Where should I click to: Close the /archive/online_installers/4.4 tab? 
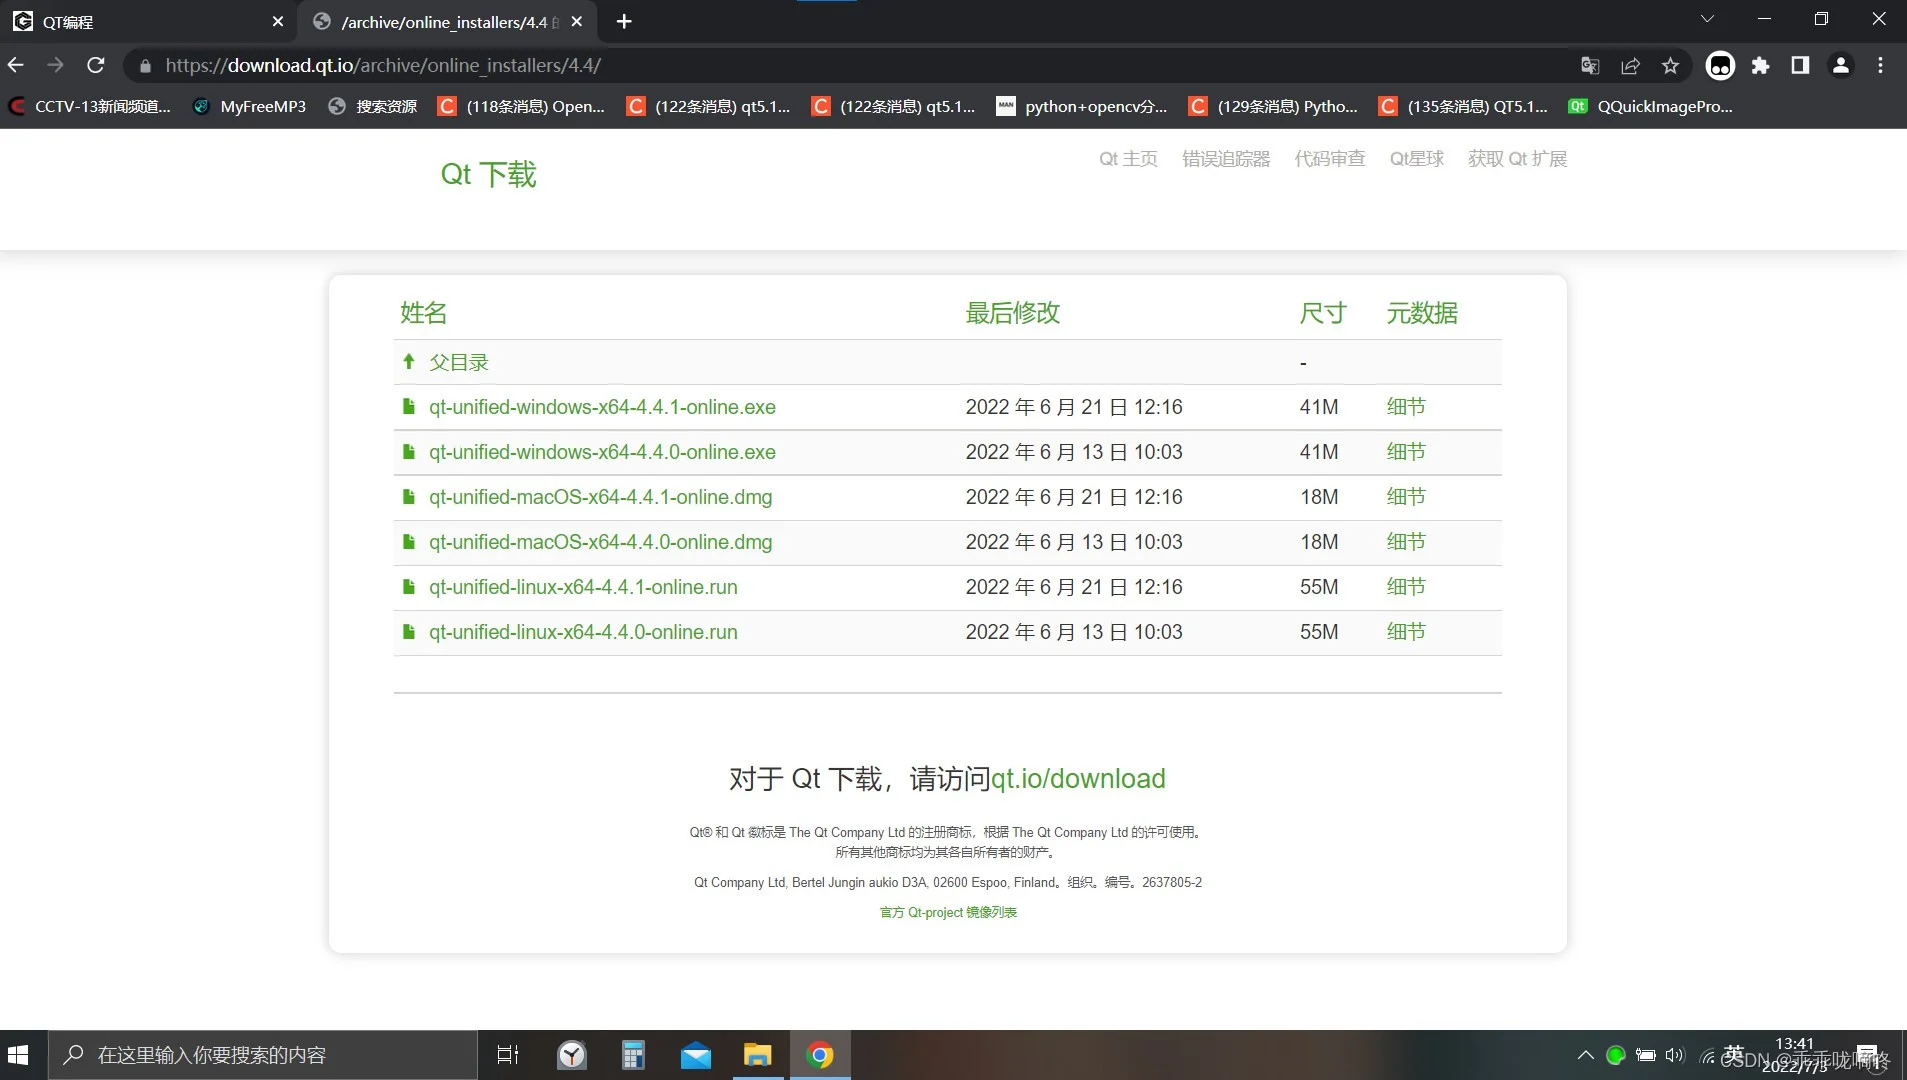pyautogui.click(x=576, y=21)
